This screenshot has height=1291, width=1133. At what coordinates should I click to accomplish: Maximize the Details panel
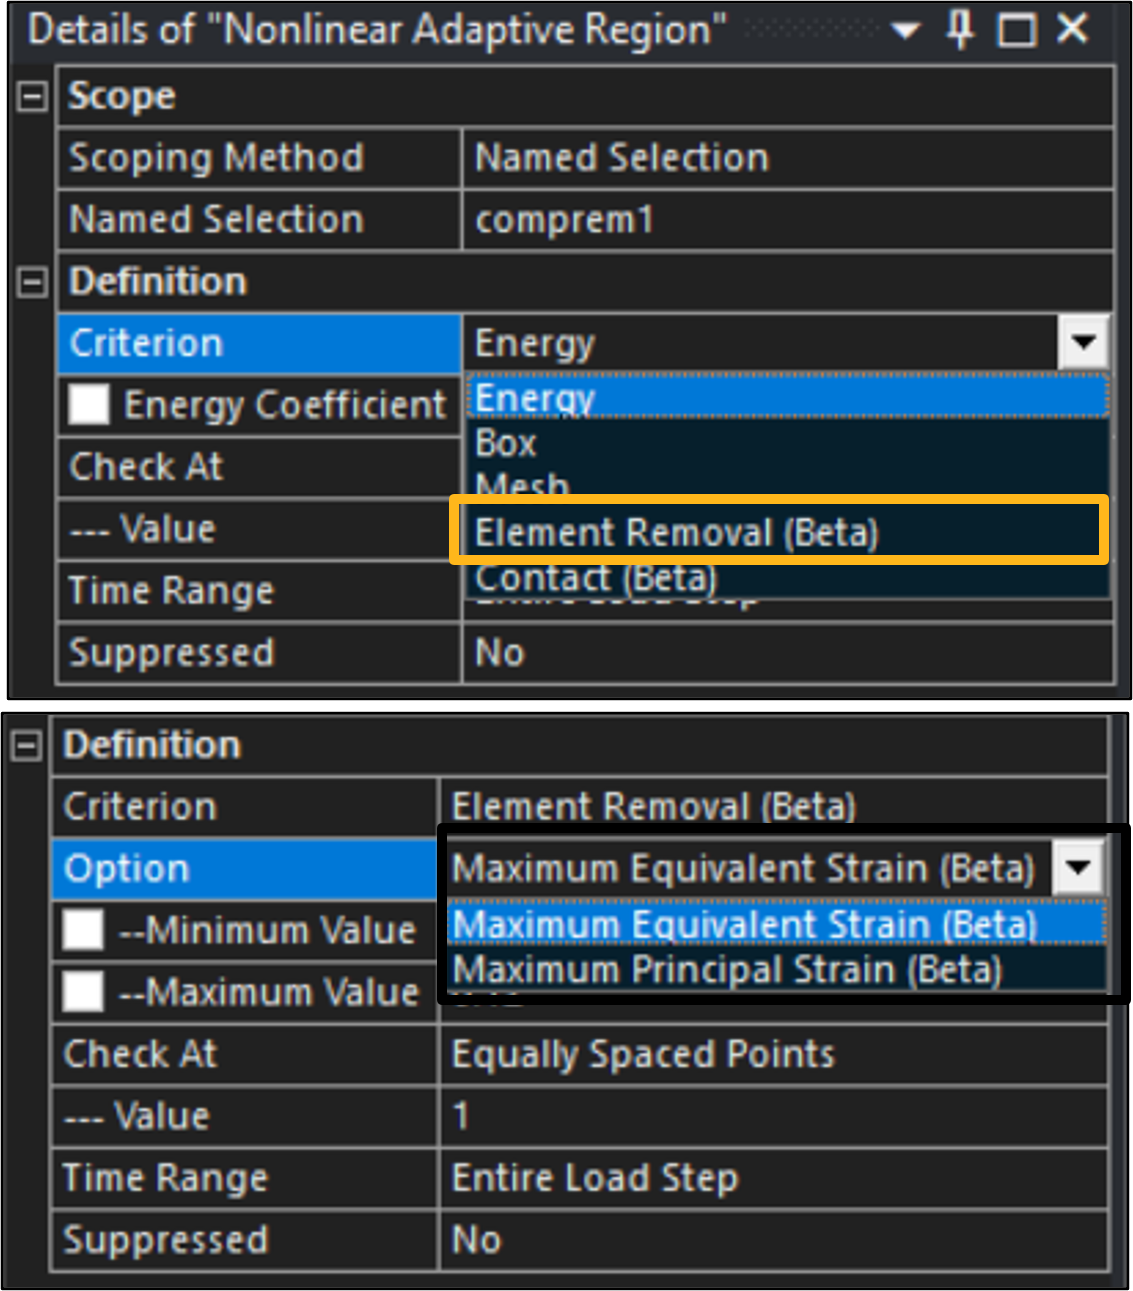click(1017, 30)
